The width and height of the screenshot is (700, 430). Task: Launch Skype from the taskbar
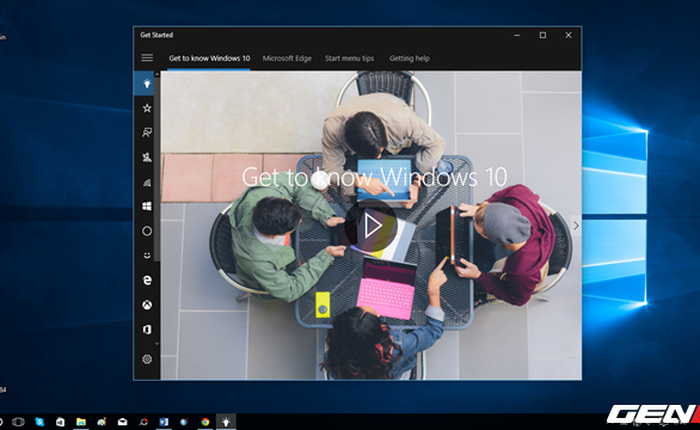point(39,422)
